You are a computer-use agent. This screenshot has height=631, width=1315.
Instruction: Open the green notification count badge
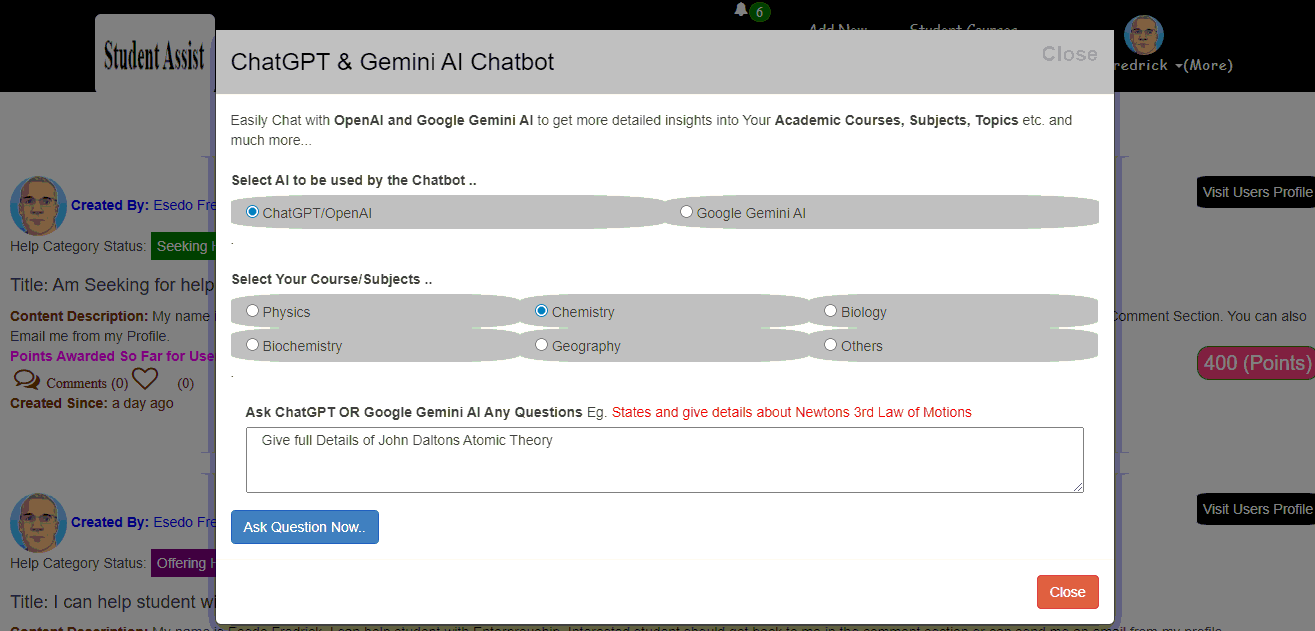(x=760, y=12)
